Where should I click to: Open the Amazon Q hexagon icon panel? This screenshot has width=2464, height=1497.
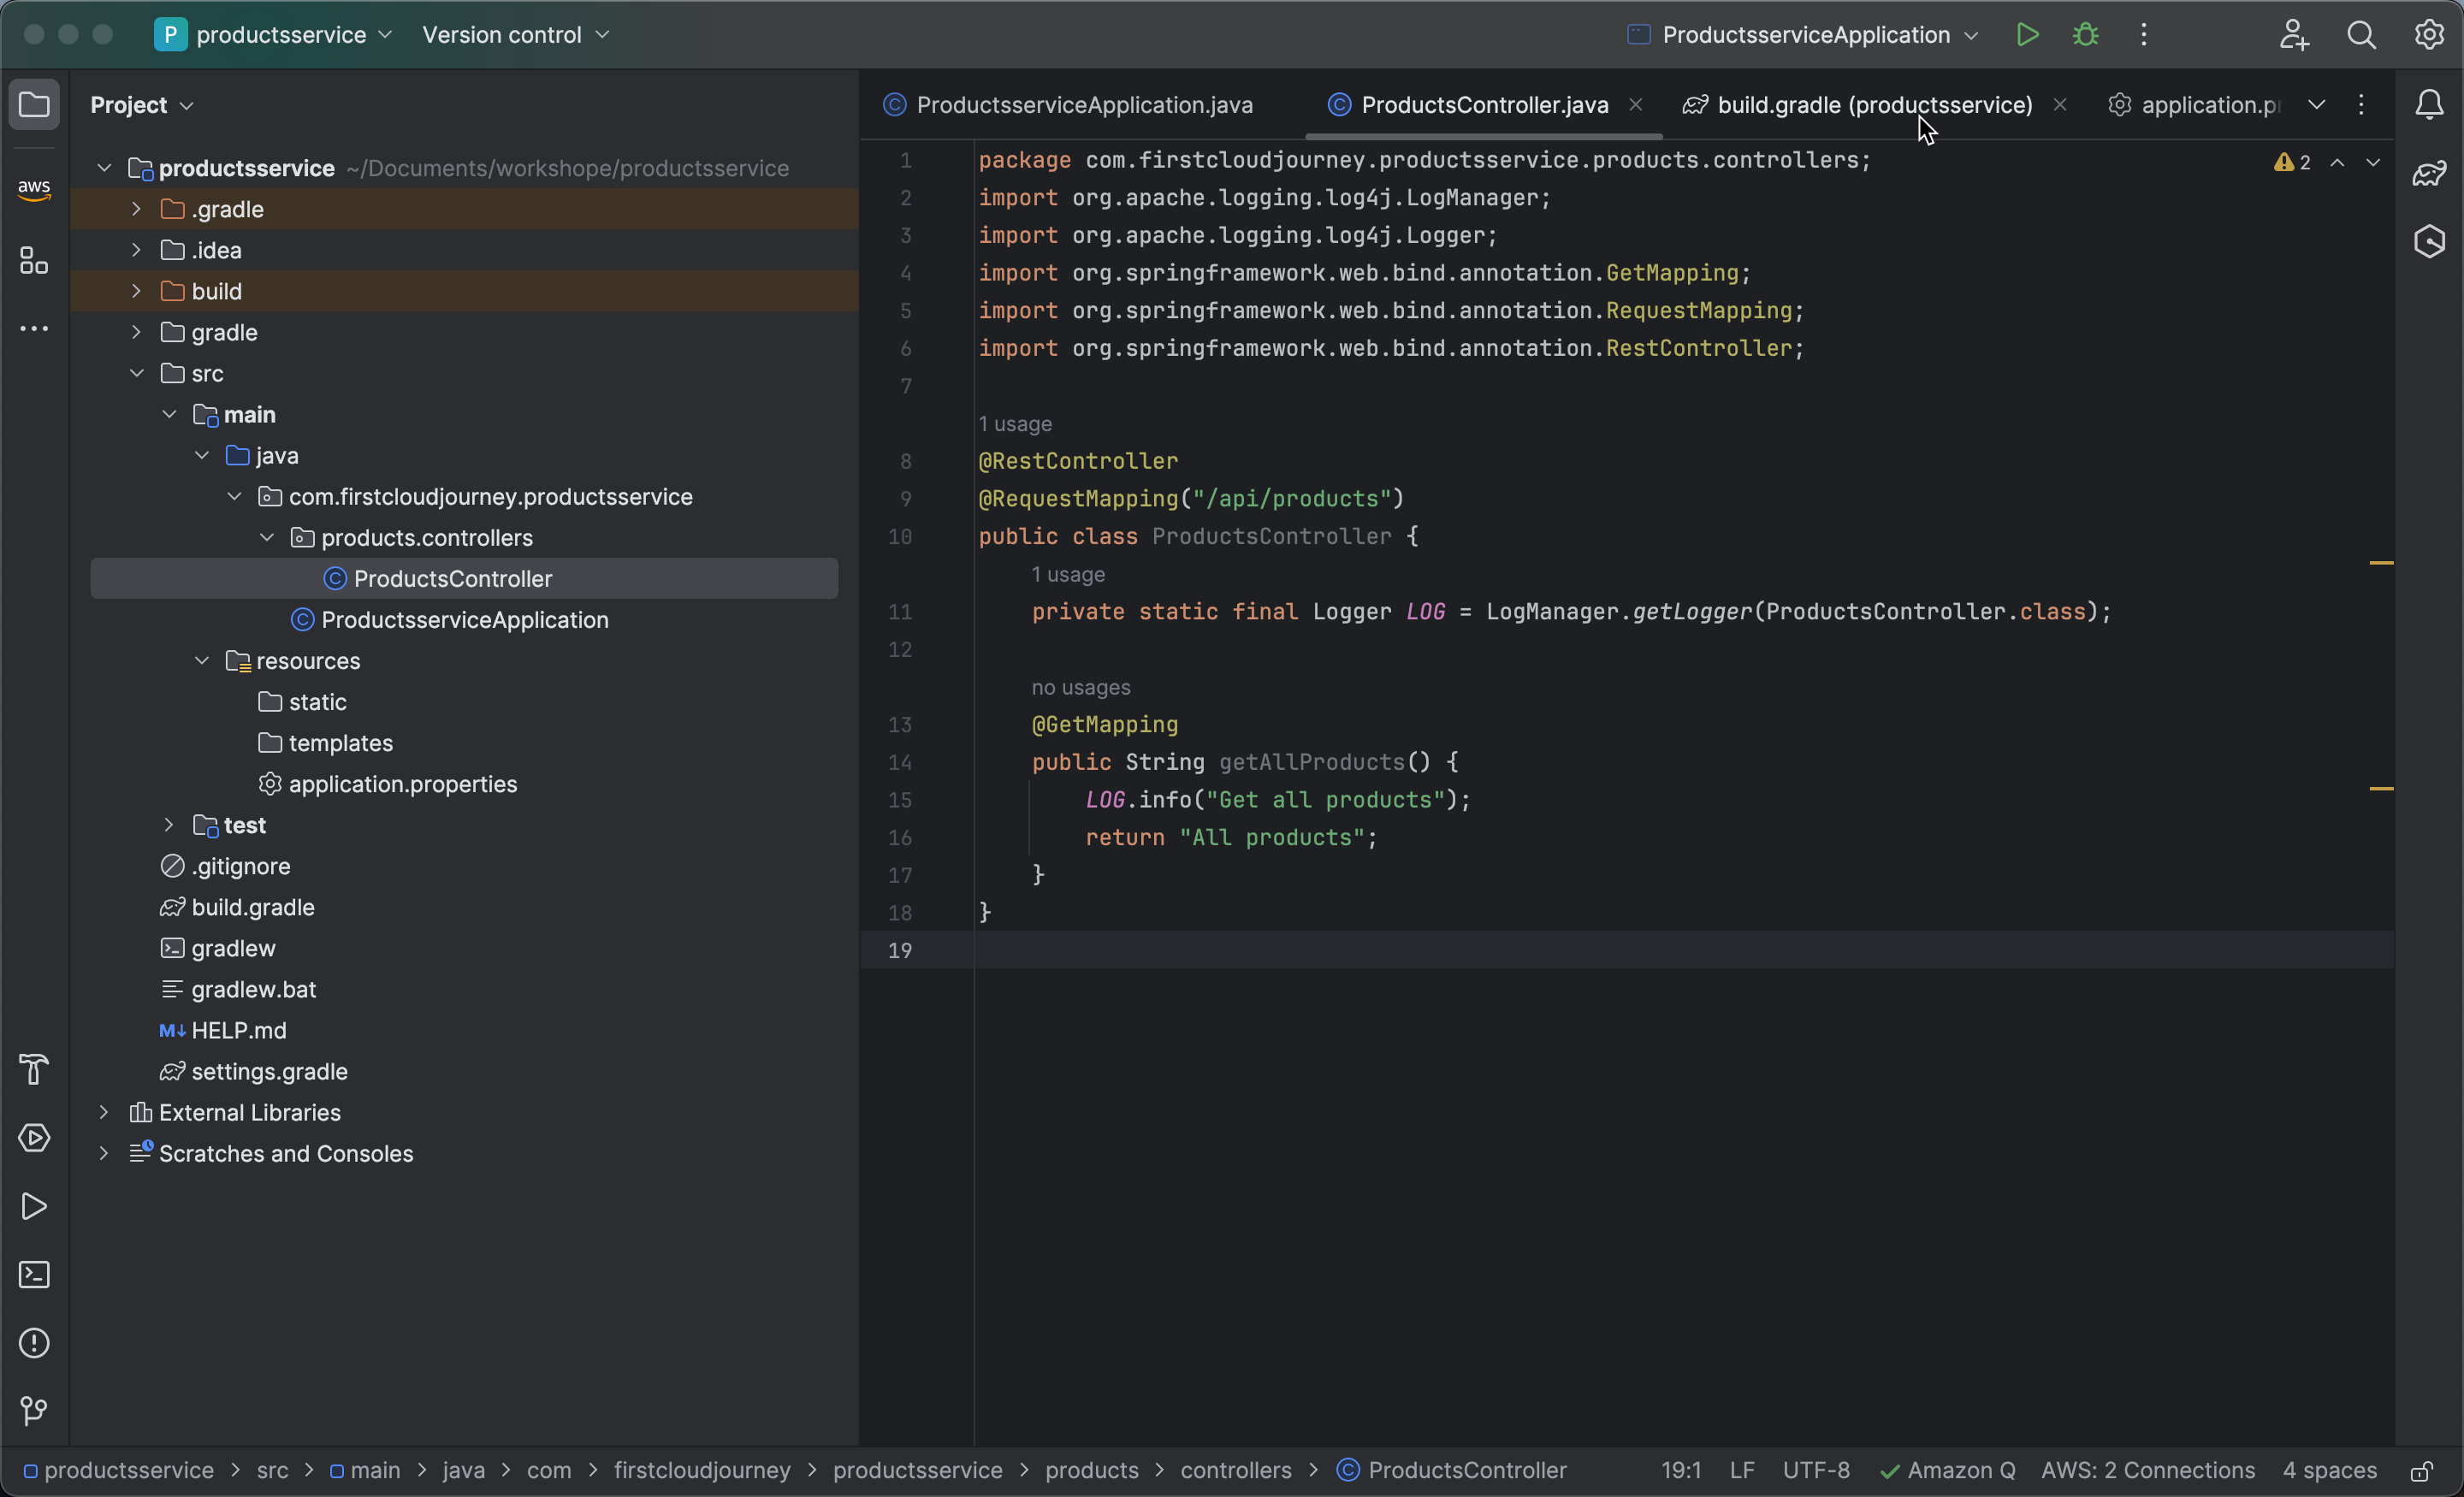pos(2429,241)
